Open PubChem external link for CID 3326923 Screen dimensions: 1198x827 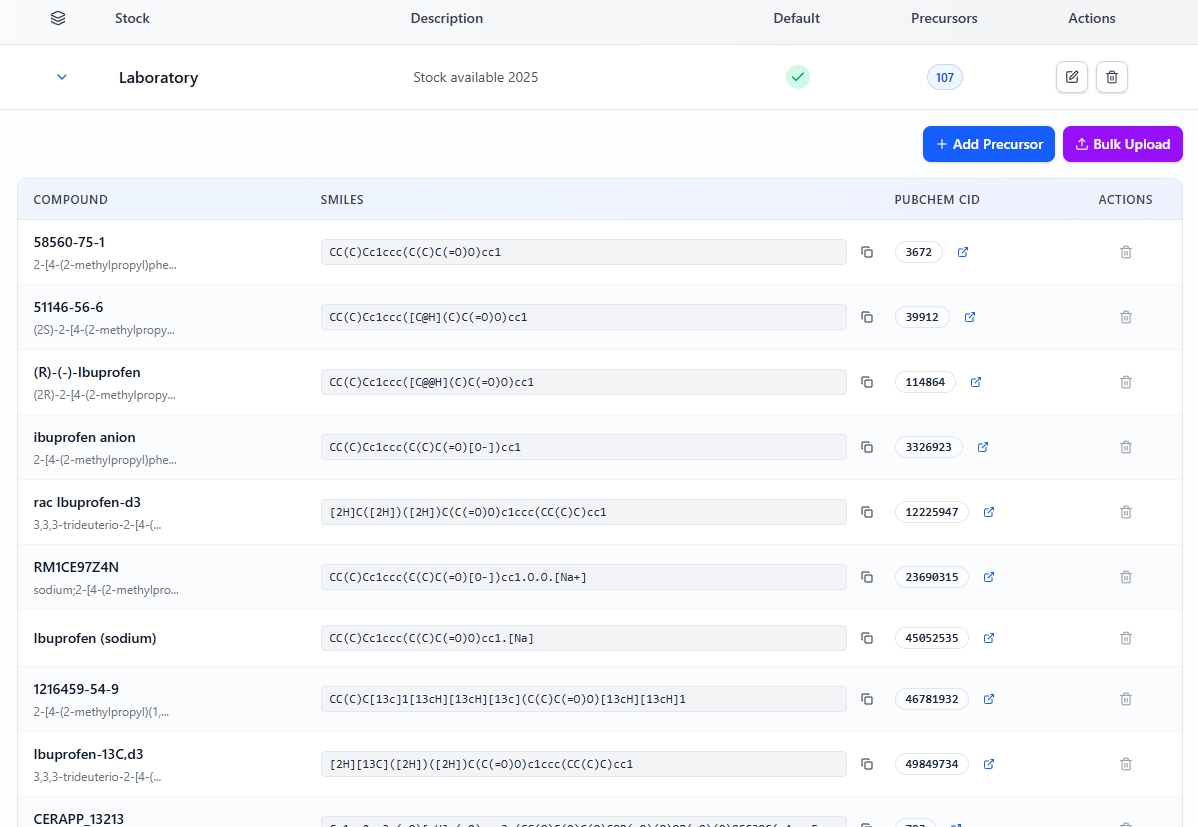point(982,447)
